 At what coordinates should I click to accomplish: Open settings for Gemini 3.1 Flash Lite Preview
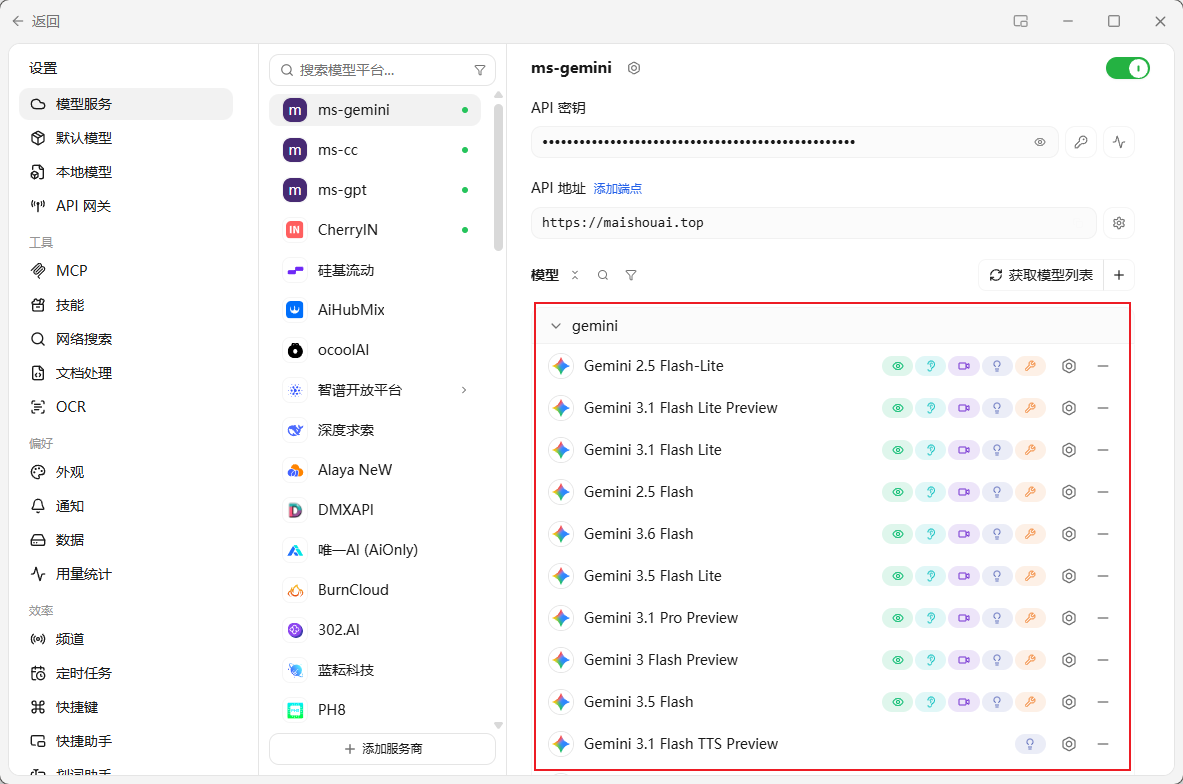1068,407
